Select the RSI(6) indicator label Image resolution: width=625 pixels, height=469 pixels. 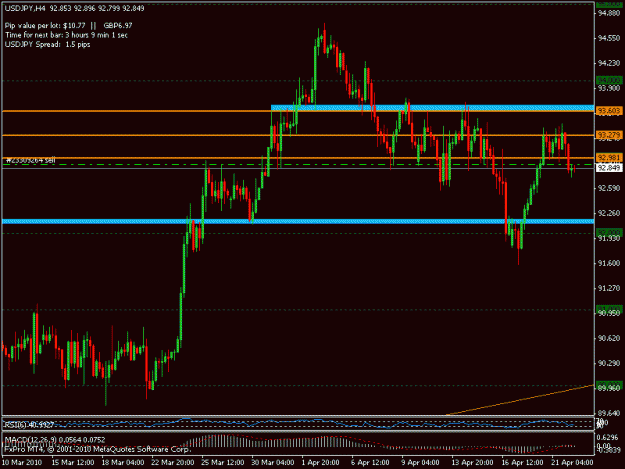(29, 425)
